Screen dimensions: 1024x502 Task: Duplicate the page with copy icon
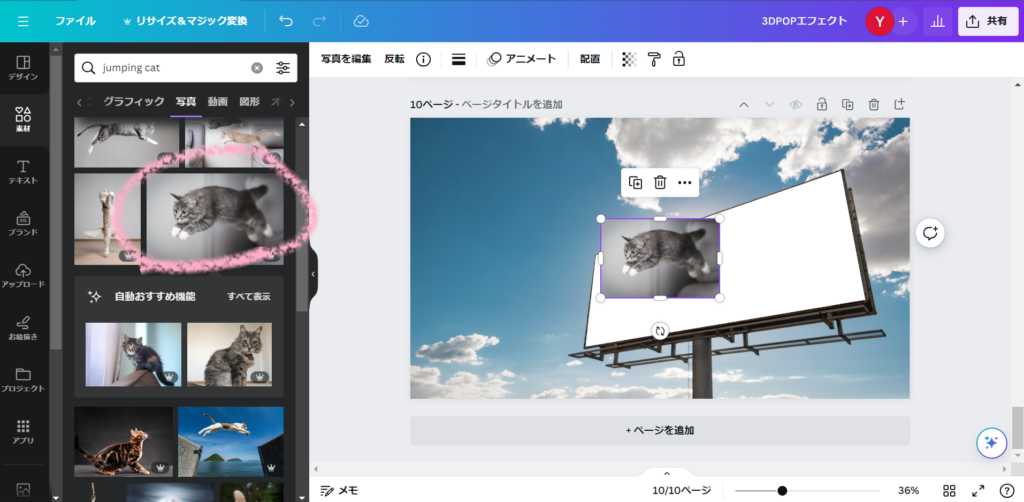tap(848, 104)
